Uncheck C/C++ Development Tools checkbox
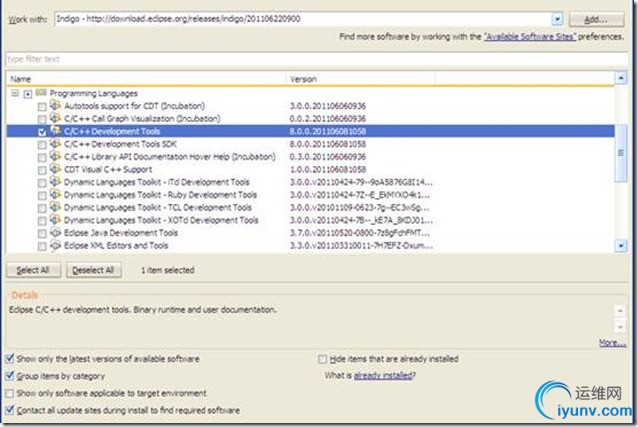This screenshot has height=427, width=638. click(x=42, y=132)
